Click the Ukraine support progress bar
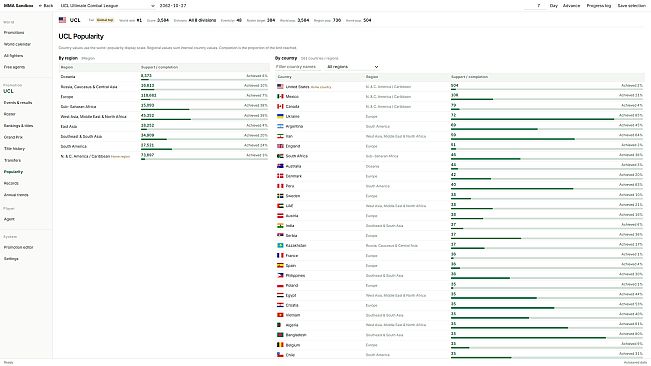The height and width of the screenshot is (366, 651). tap(546, 119)
